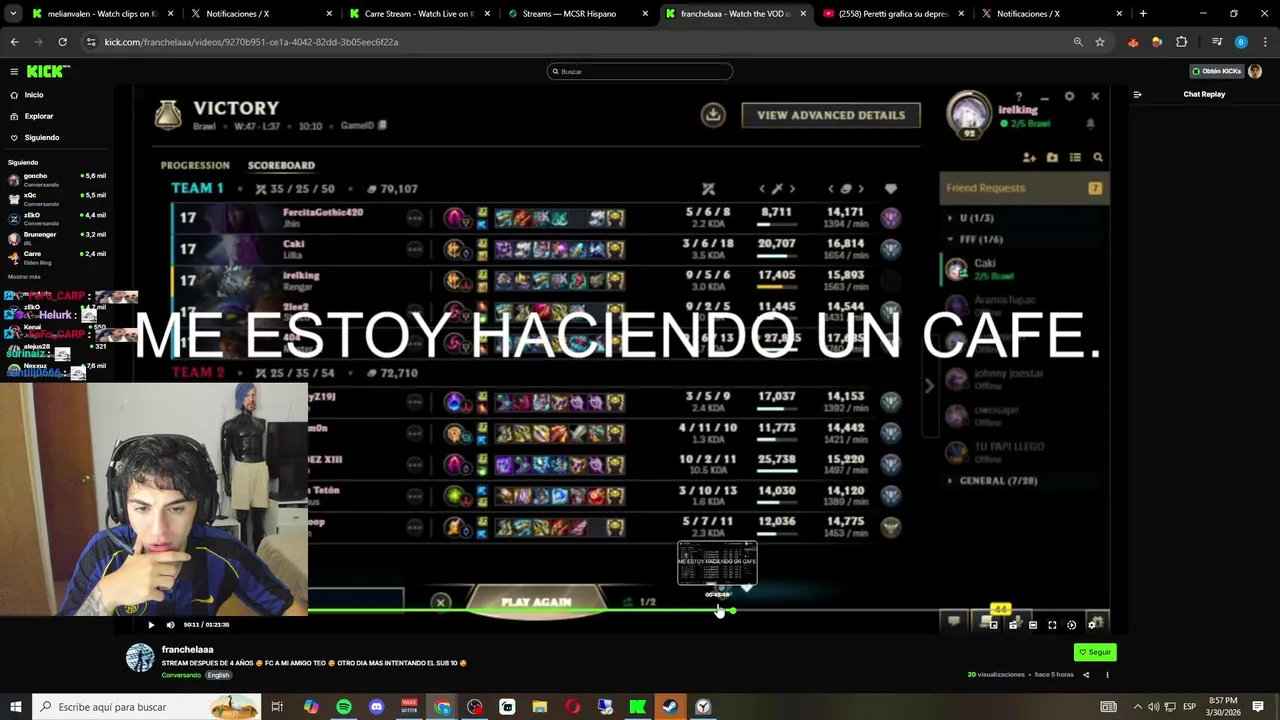Open the browser extensions puzzle menu

coord(1181,42)
